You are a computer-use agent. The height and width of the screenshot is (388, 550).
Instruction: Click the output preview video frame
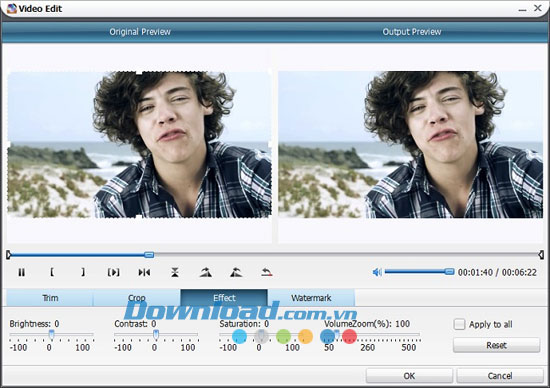tap(411, 145)
